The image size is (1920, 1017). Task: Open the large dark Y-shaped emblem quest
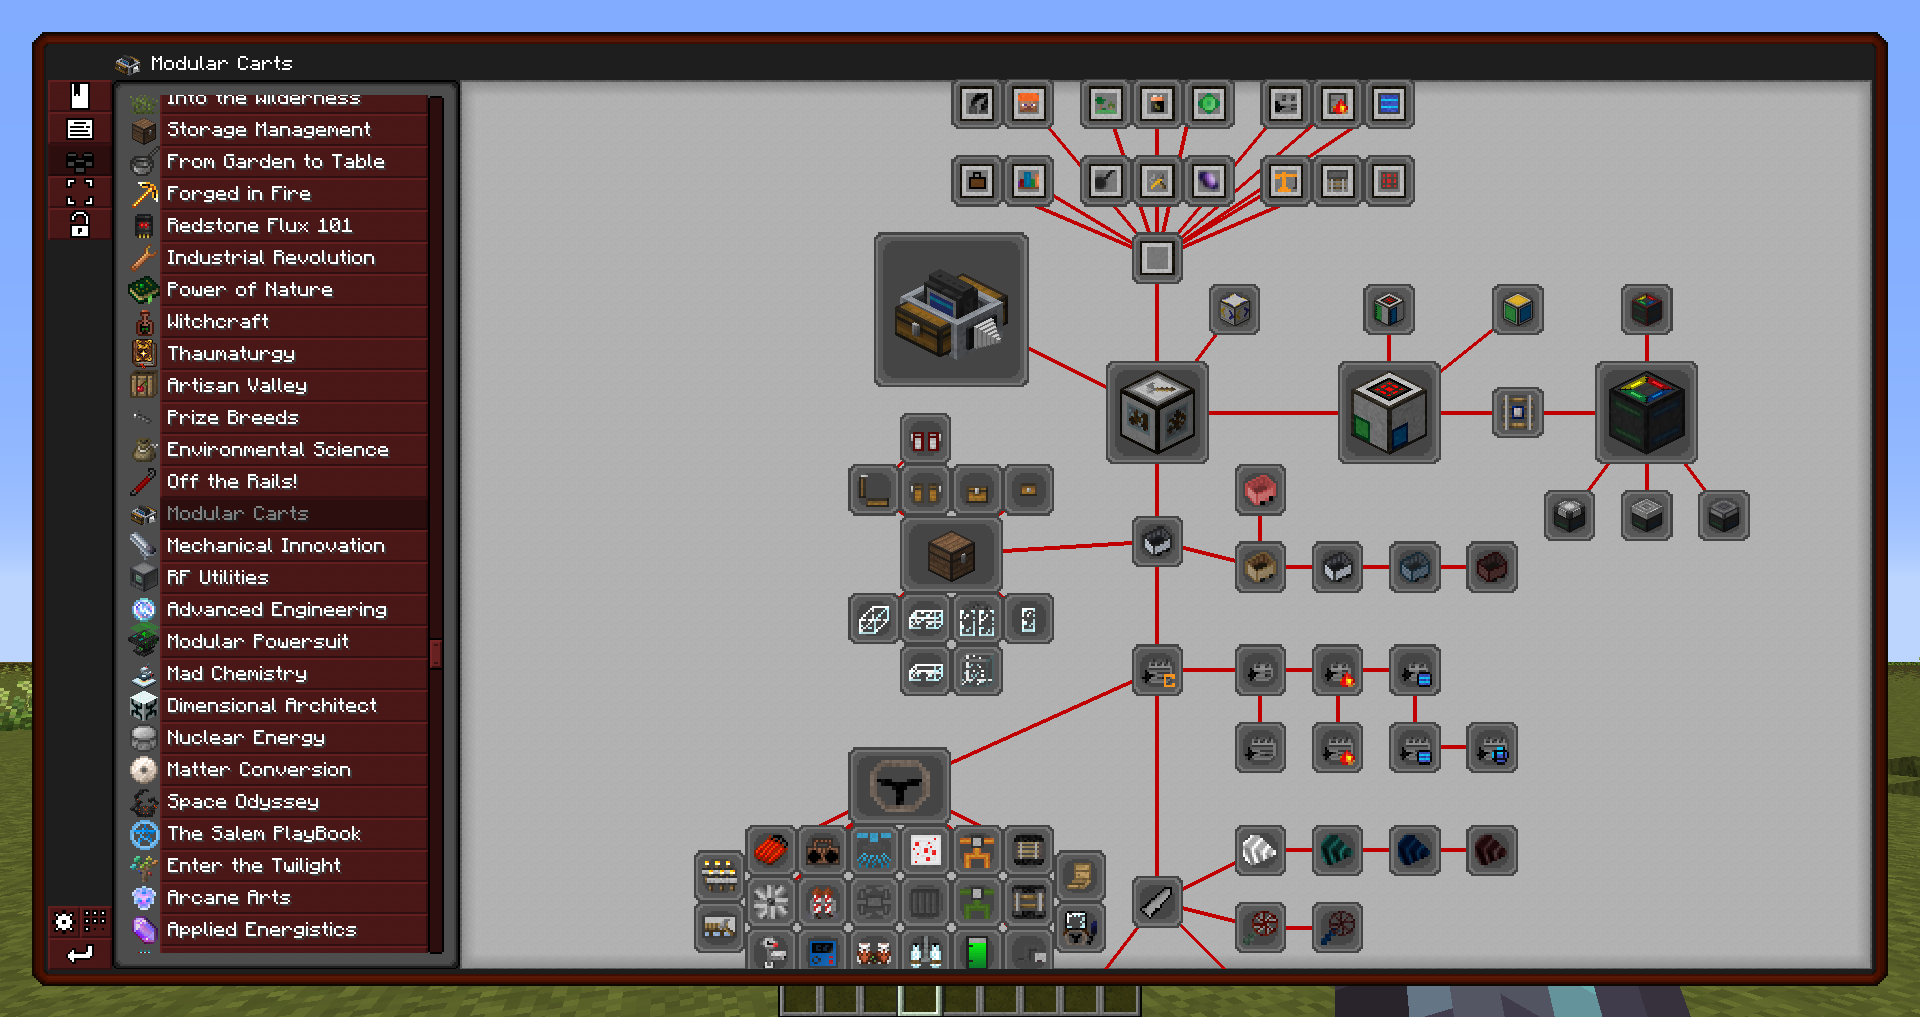click(x=899, y=786)
